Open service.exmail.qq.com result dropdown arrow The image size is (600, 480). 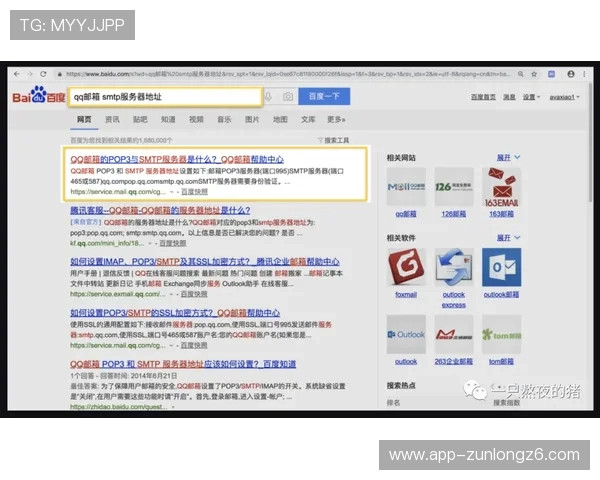pos(171,294)
